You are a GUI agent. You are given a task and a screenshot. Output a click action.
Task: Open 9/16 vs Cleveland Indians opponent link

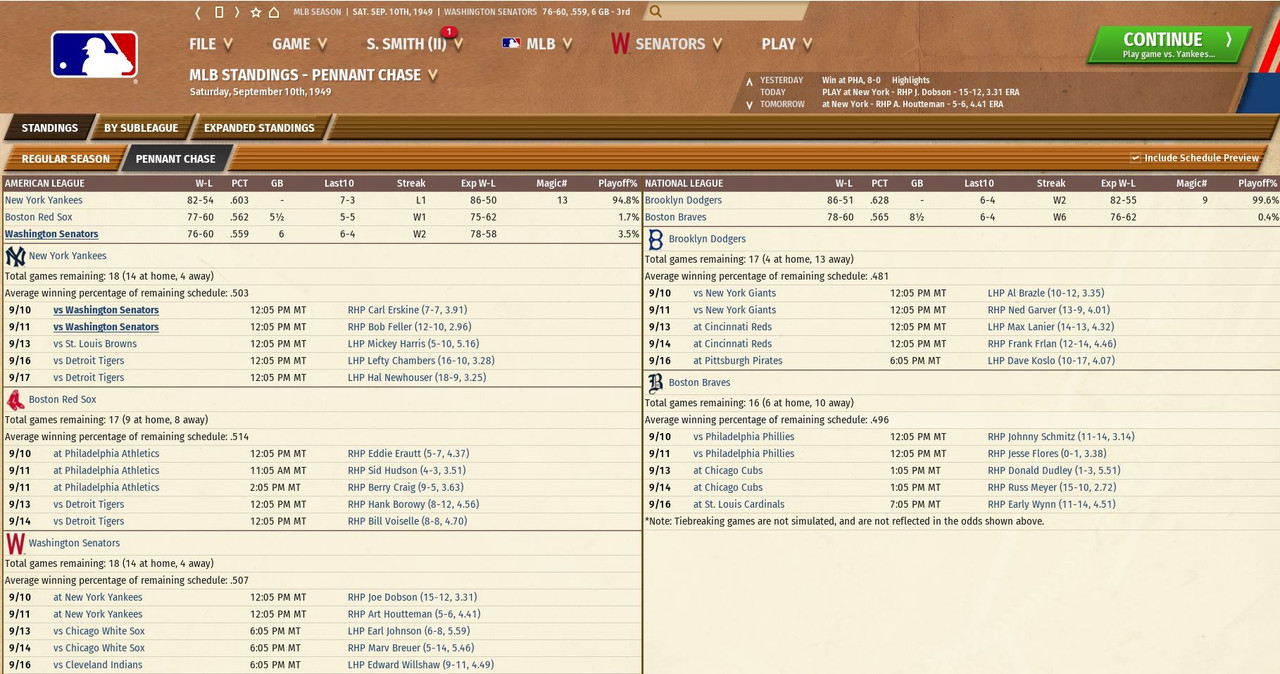pos(98,665)
